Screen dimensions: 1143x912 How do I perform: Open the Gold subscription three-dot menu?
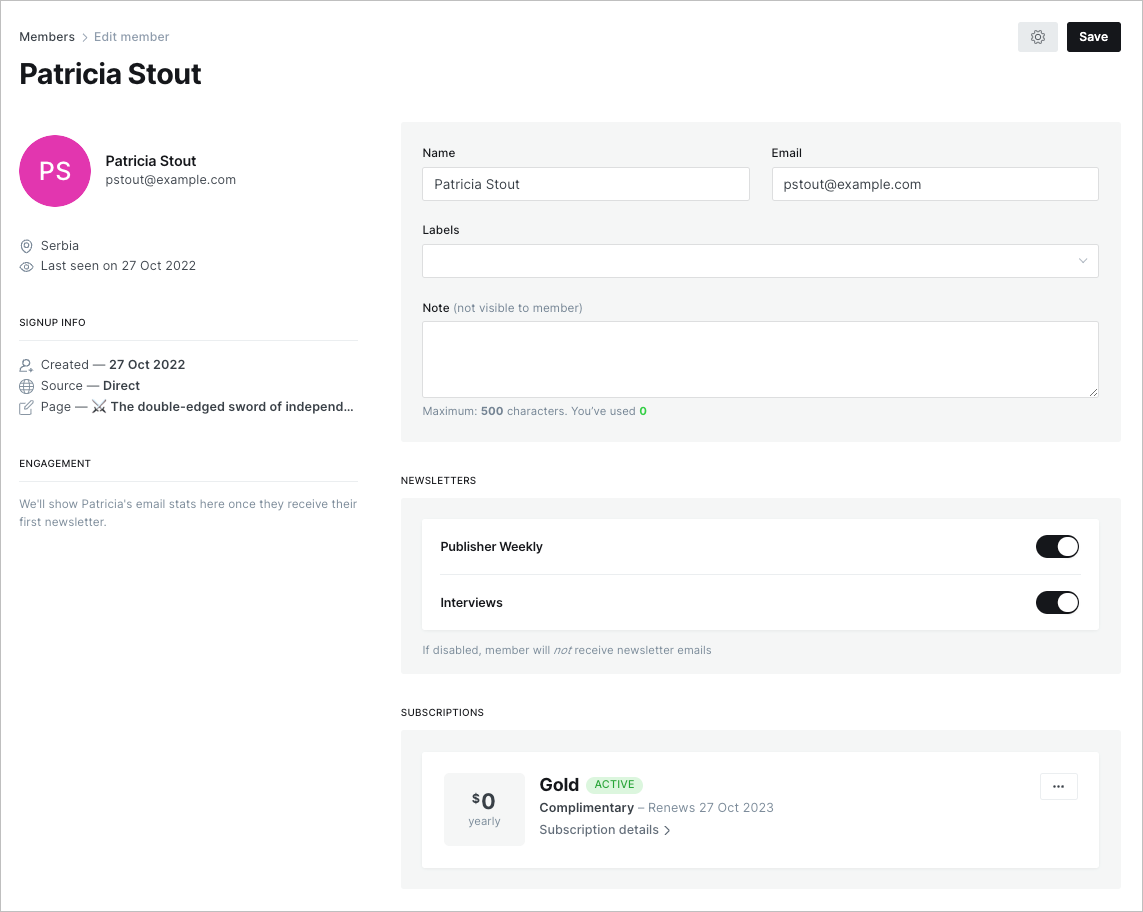1058,787
